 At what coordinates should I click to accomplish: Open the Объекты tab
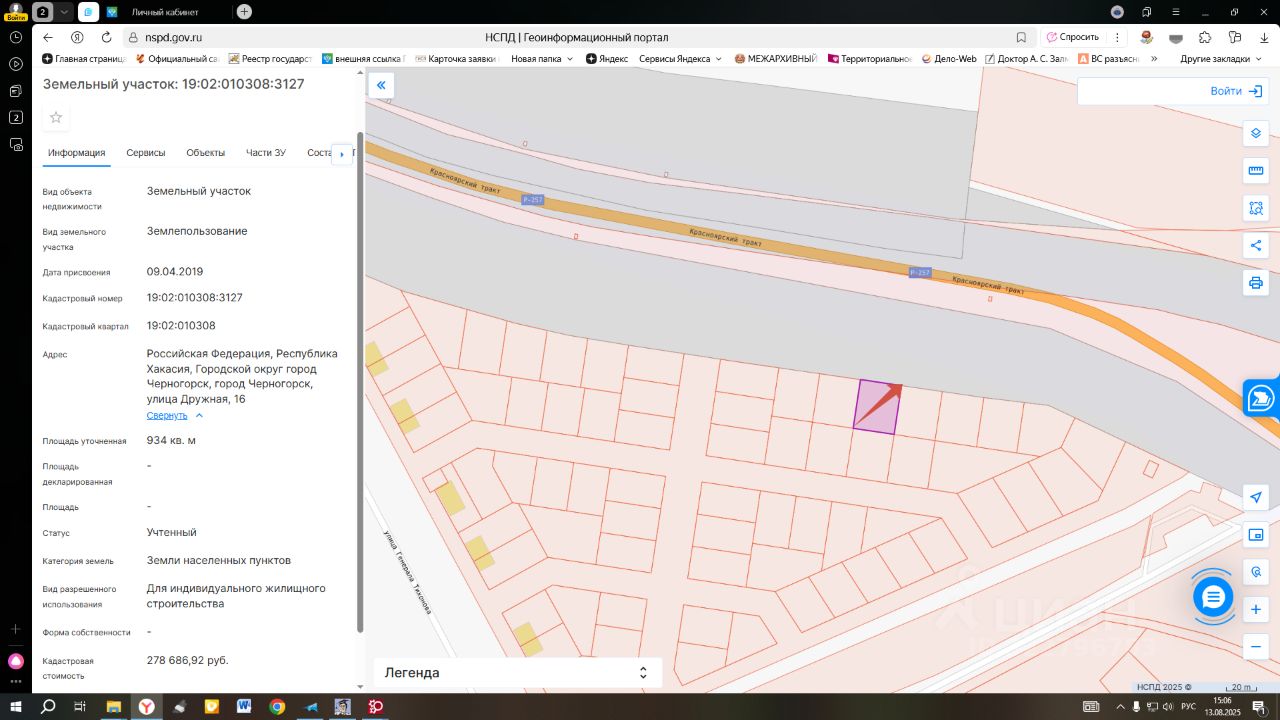(205, 153)
